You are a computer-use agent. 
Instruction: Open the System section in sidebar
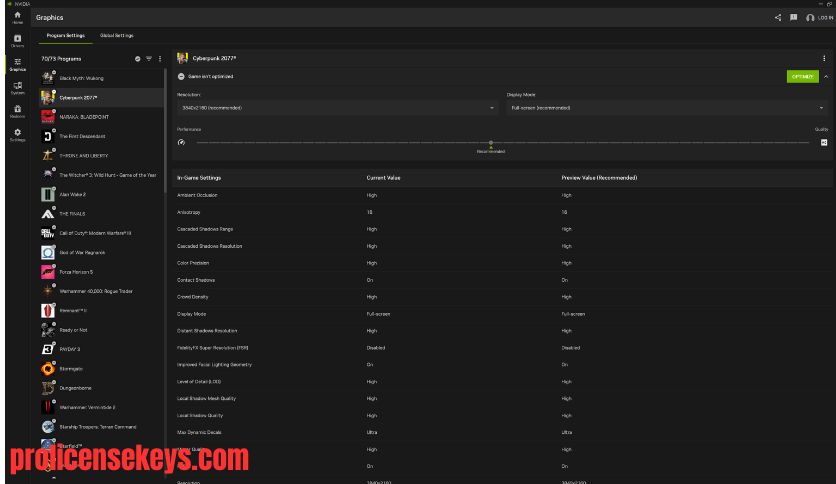tap(18, 88)
